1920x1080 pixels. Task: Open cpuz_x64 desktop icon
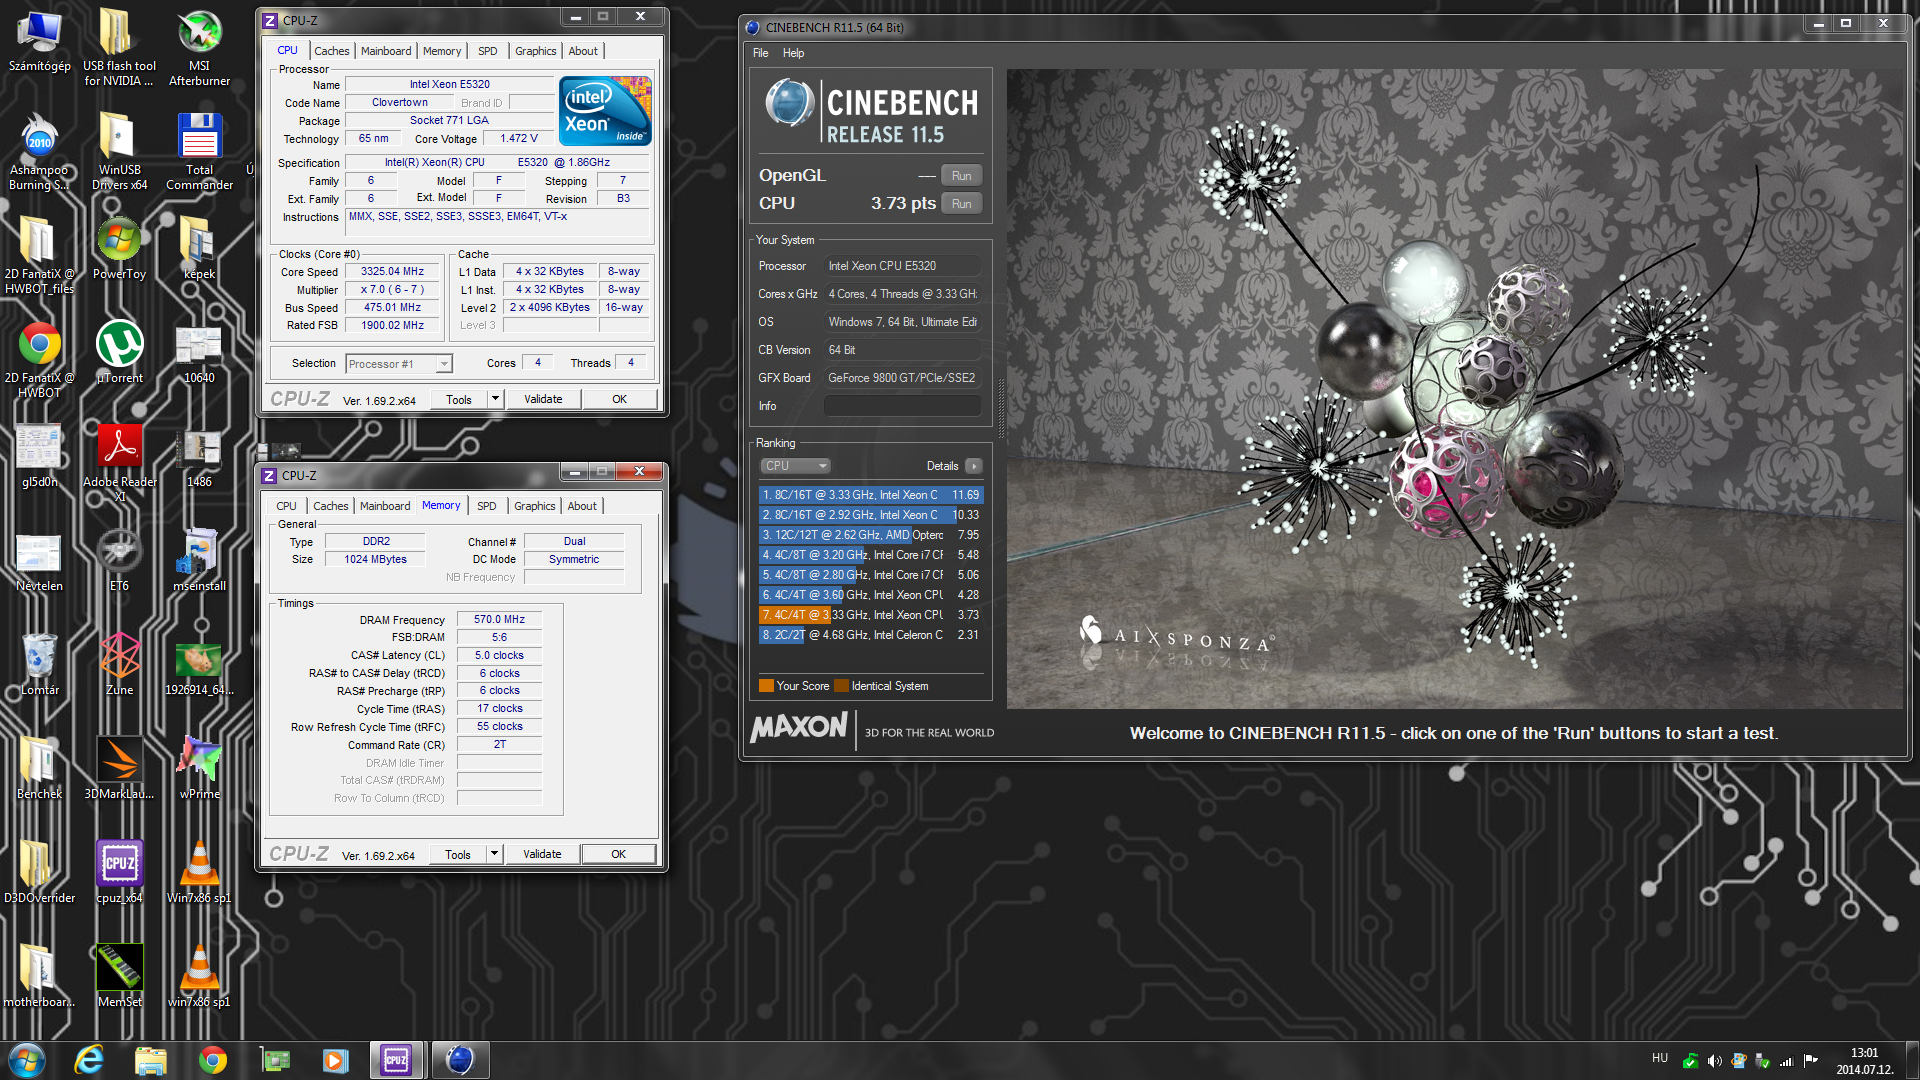pyautogui.click(x=119, y=872)
